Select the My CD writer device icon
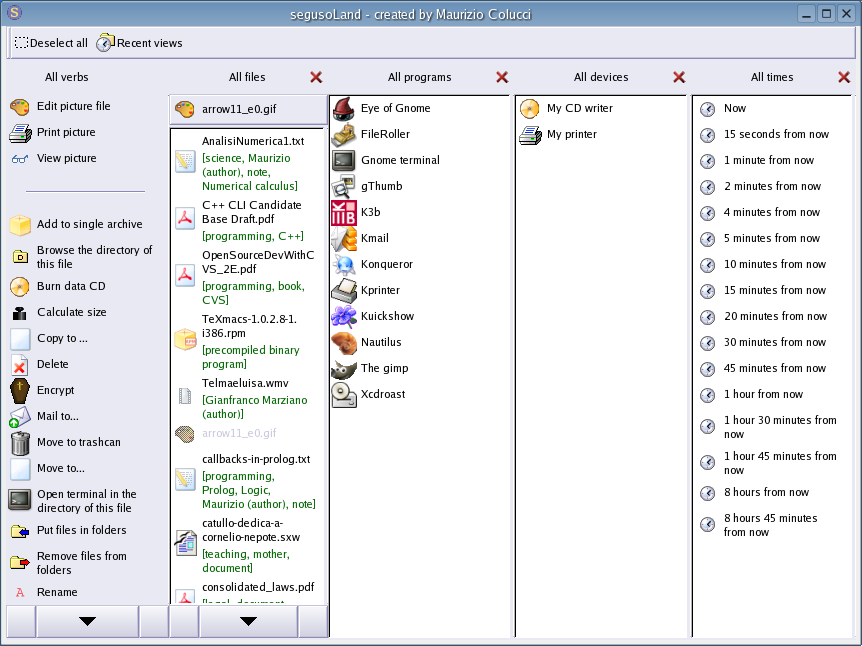This screenshot has height=646, width=862. click(x=530, y=108)
